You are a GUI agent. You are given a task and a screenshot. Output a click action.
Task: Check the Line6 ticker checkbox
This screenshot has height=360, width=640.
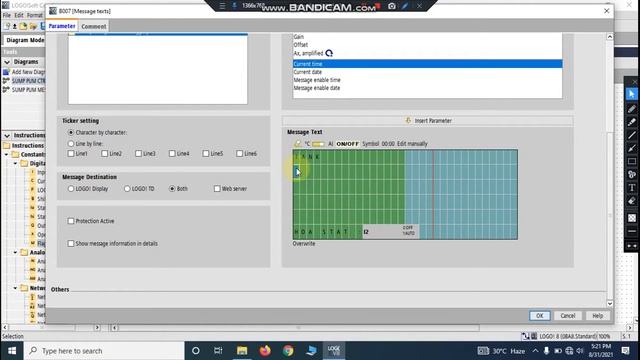[239, 153]
